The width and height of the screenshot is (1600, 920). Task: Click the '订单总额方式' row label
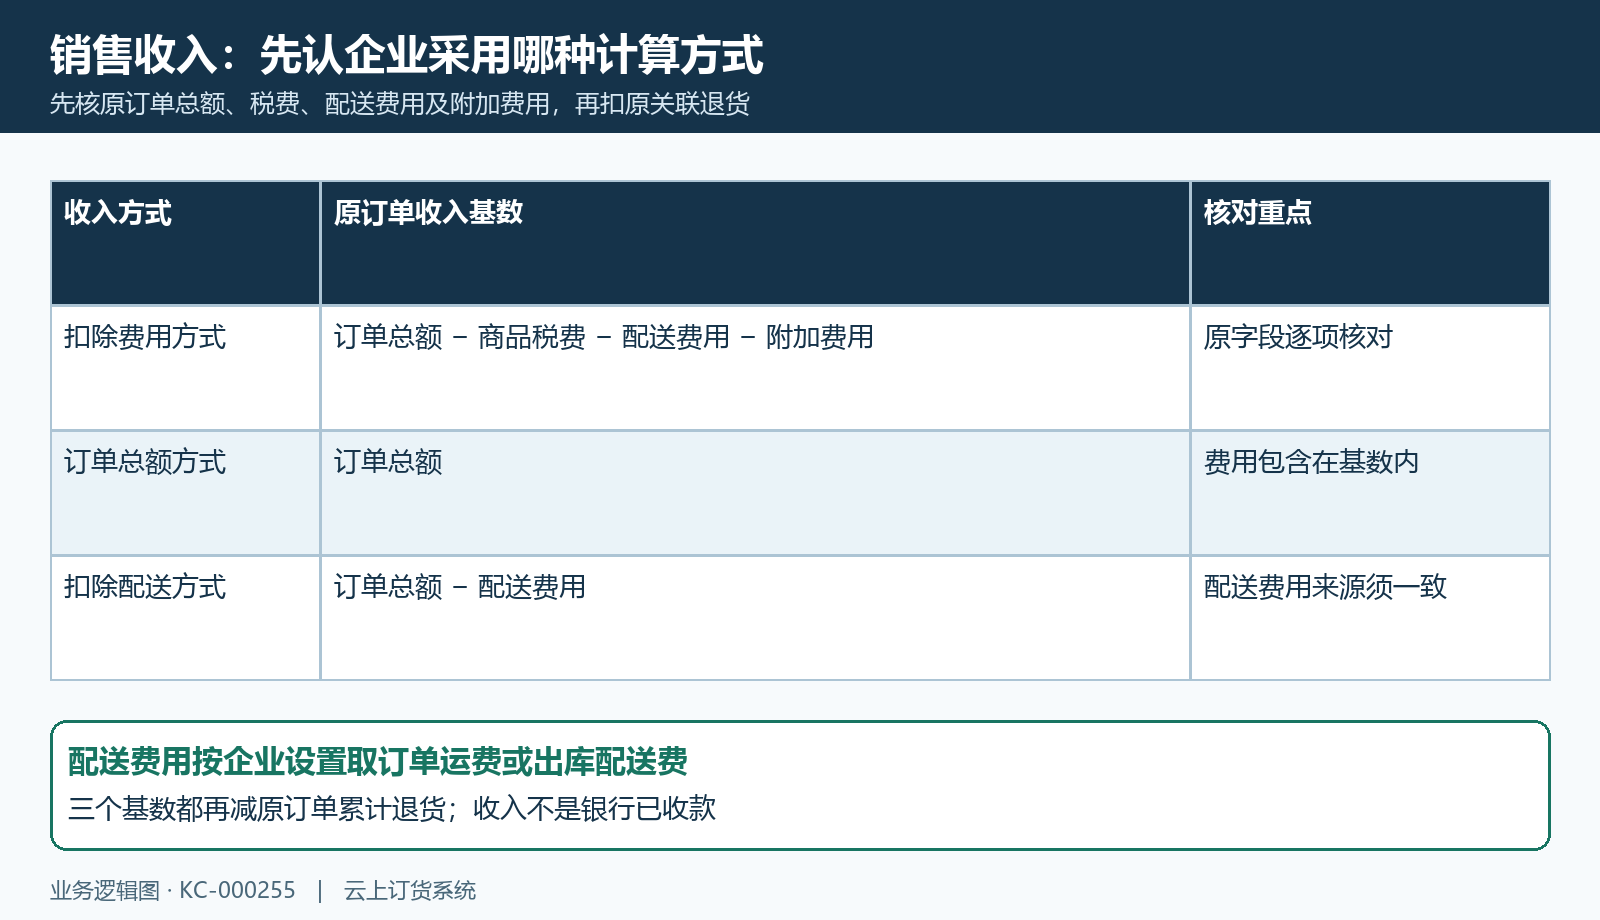(x=186, y=493)
